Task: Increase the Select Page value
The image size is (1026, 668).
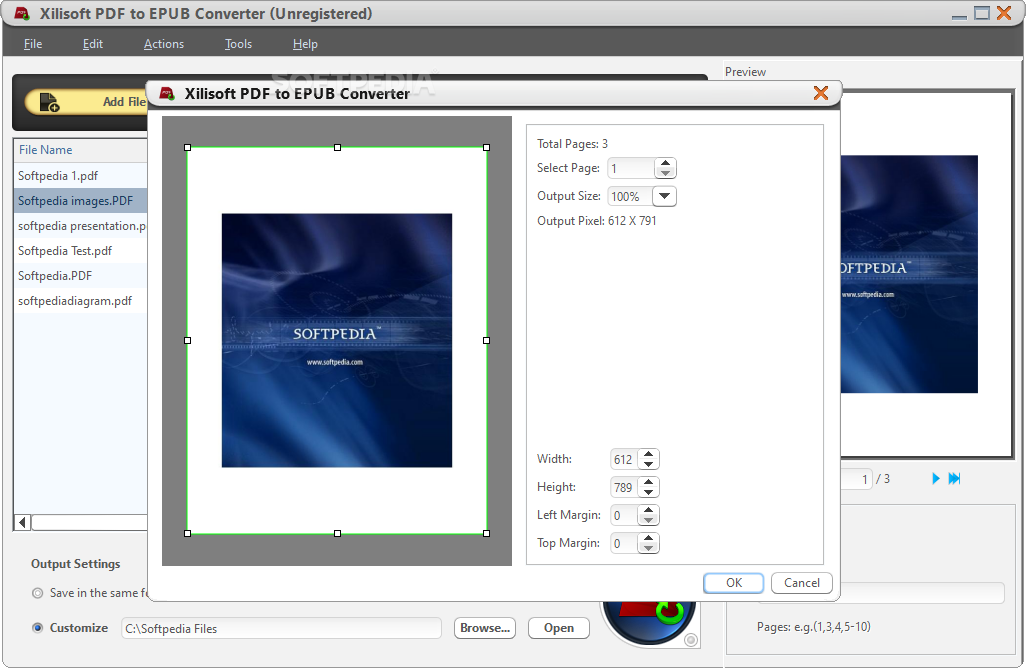Action: [665, 164]
